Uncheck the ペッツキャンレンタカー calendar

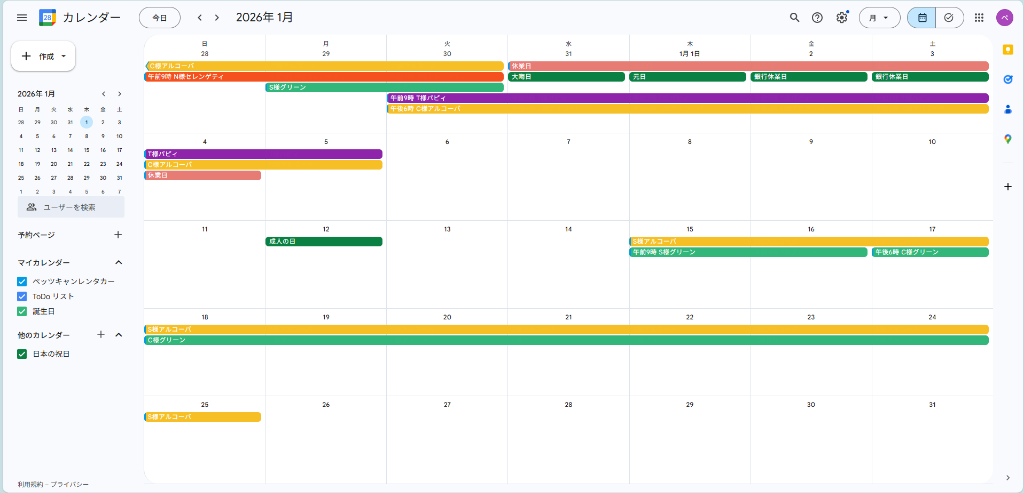pos(22,281)
